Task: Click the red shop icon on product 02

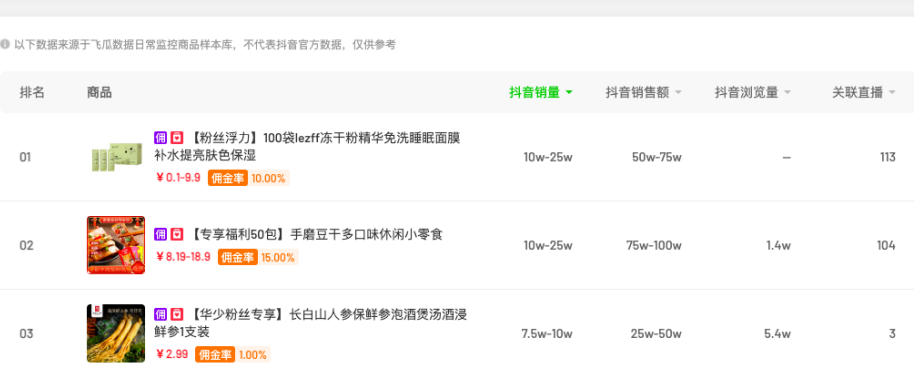Action: click(x=177, y=234)
